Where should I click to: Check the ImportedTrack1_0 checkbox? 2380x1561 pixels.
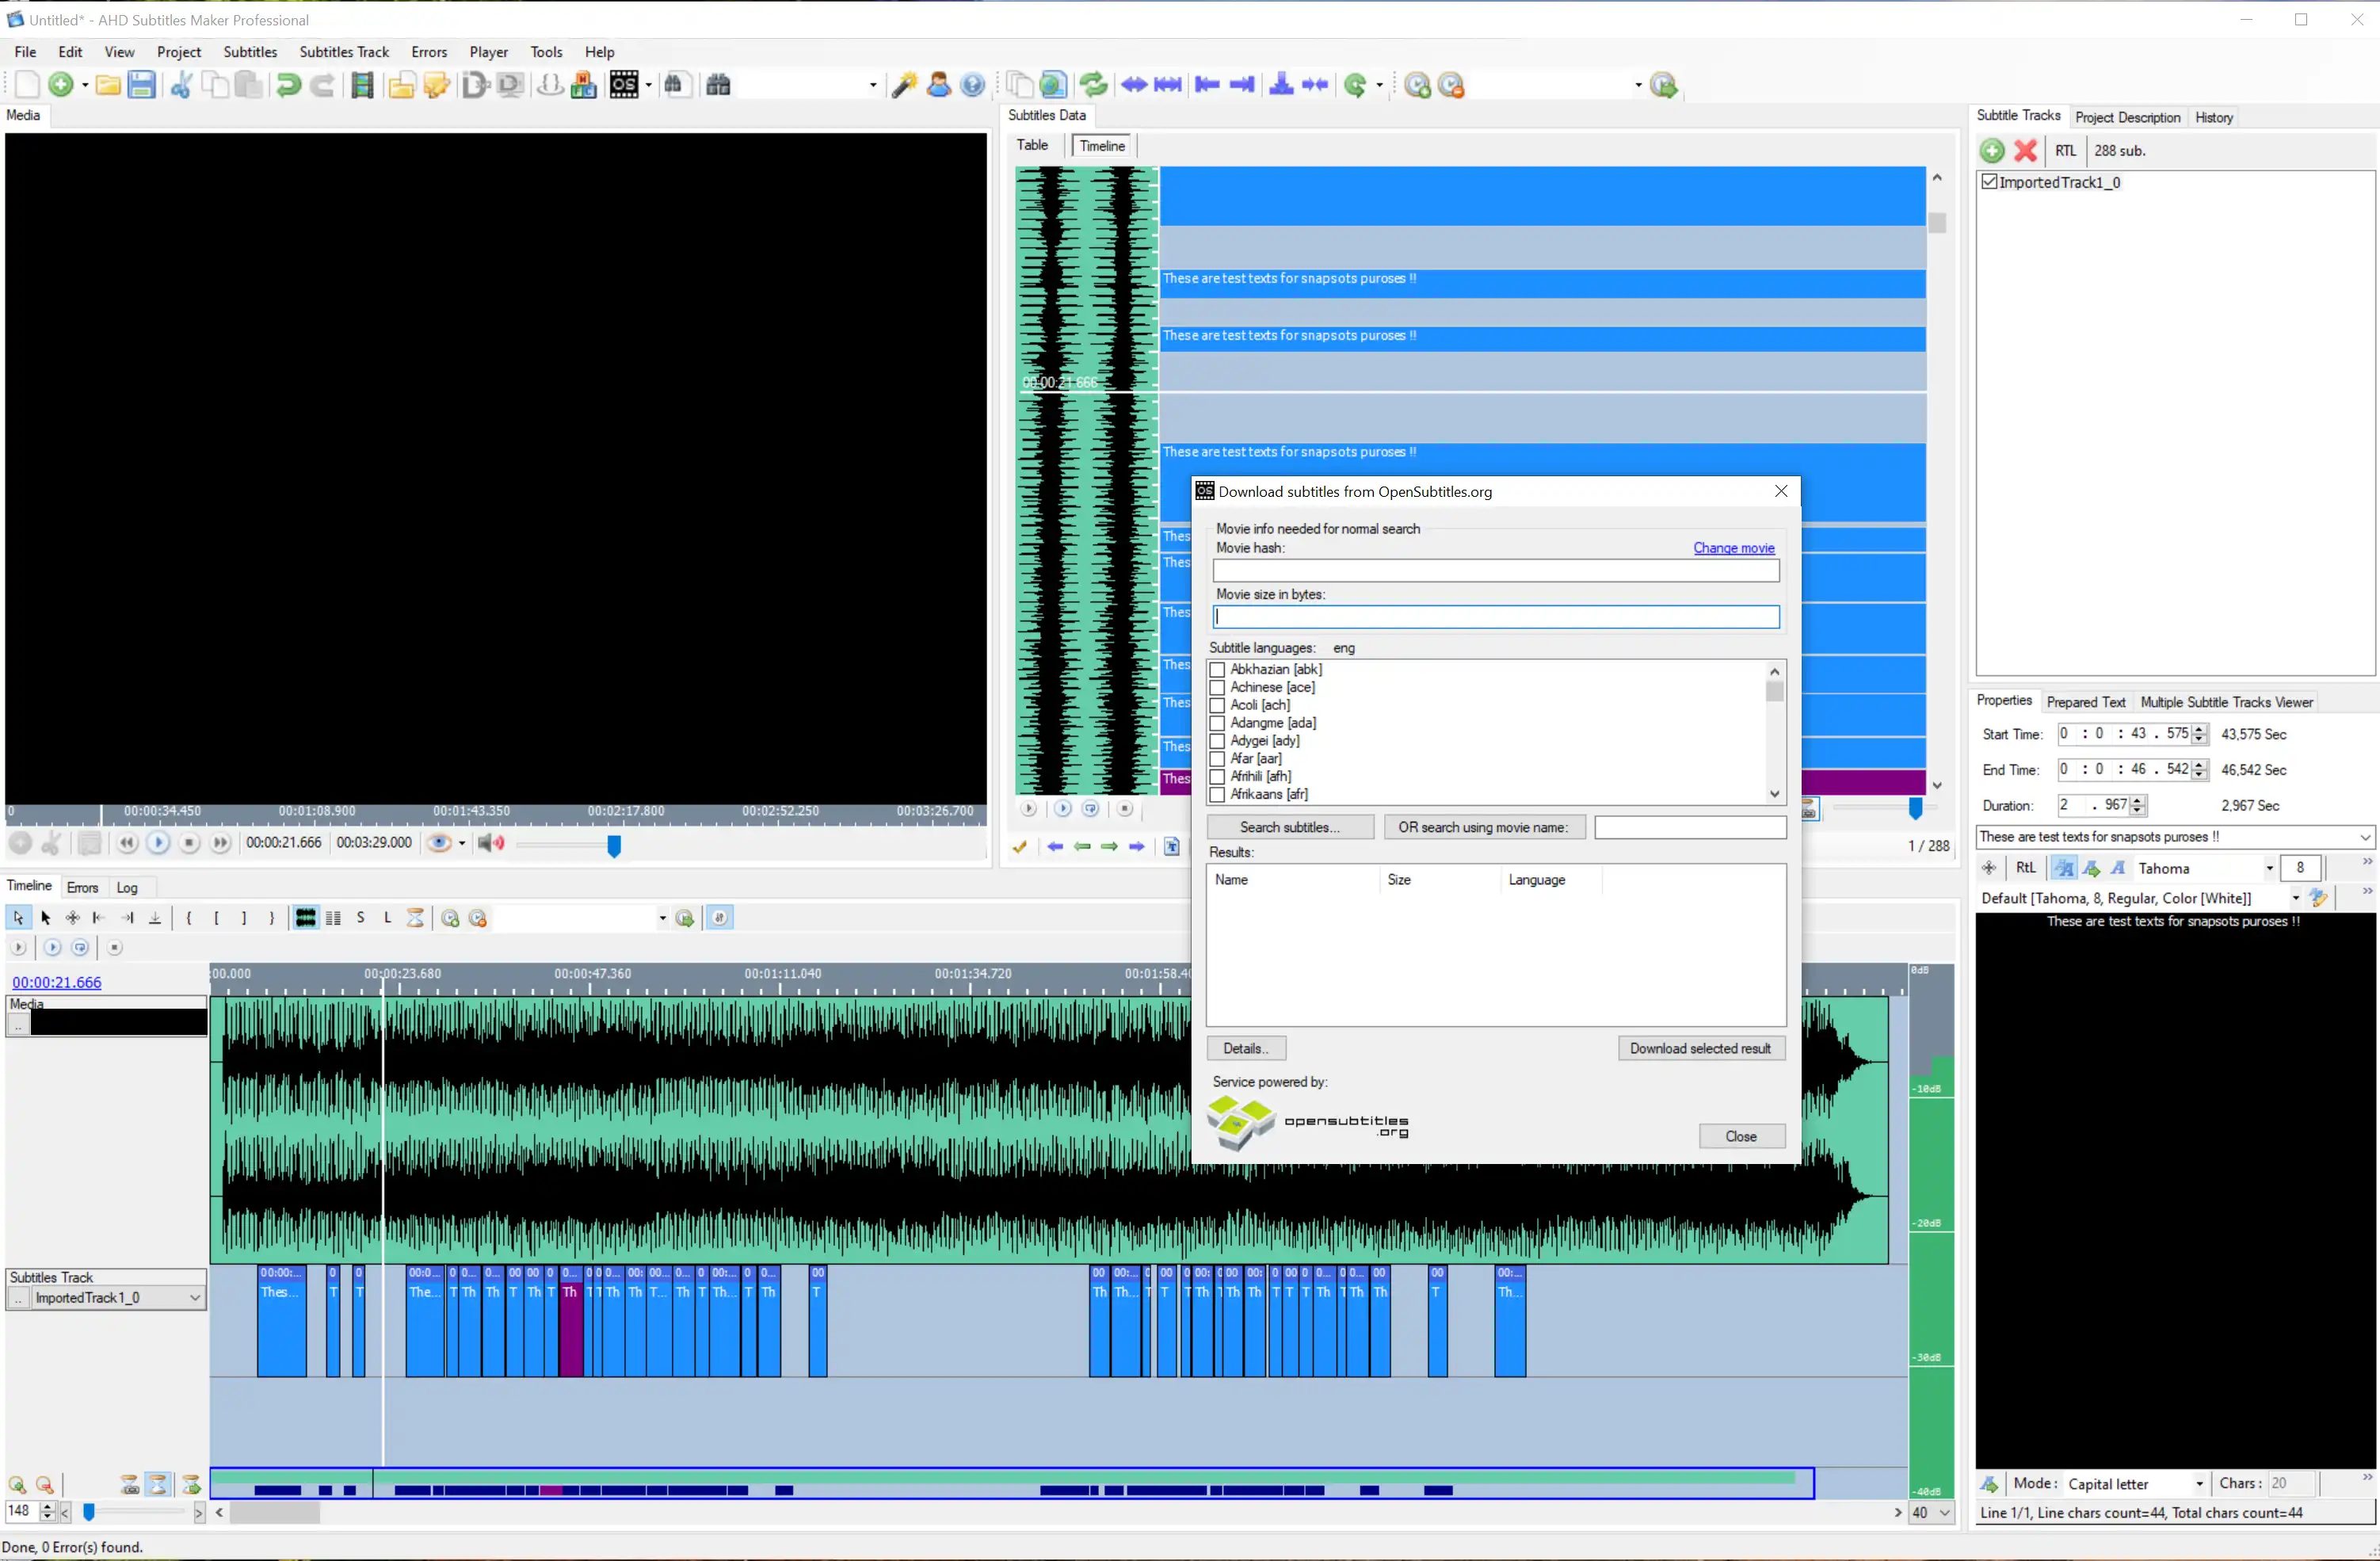pos(1990,182)
